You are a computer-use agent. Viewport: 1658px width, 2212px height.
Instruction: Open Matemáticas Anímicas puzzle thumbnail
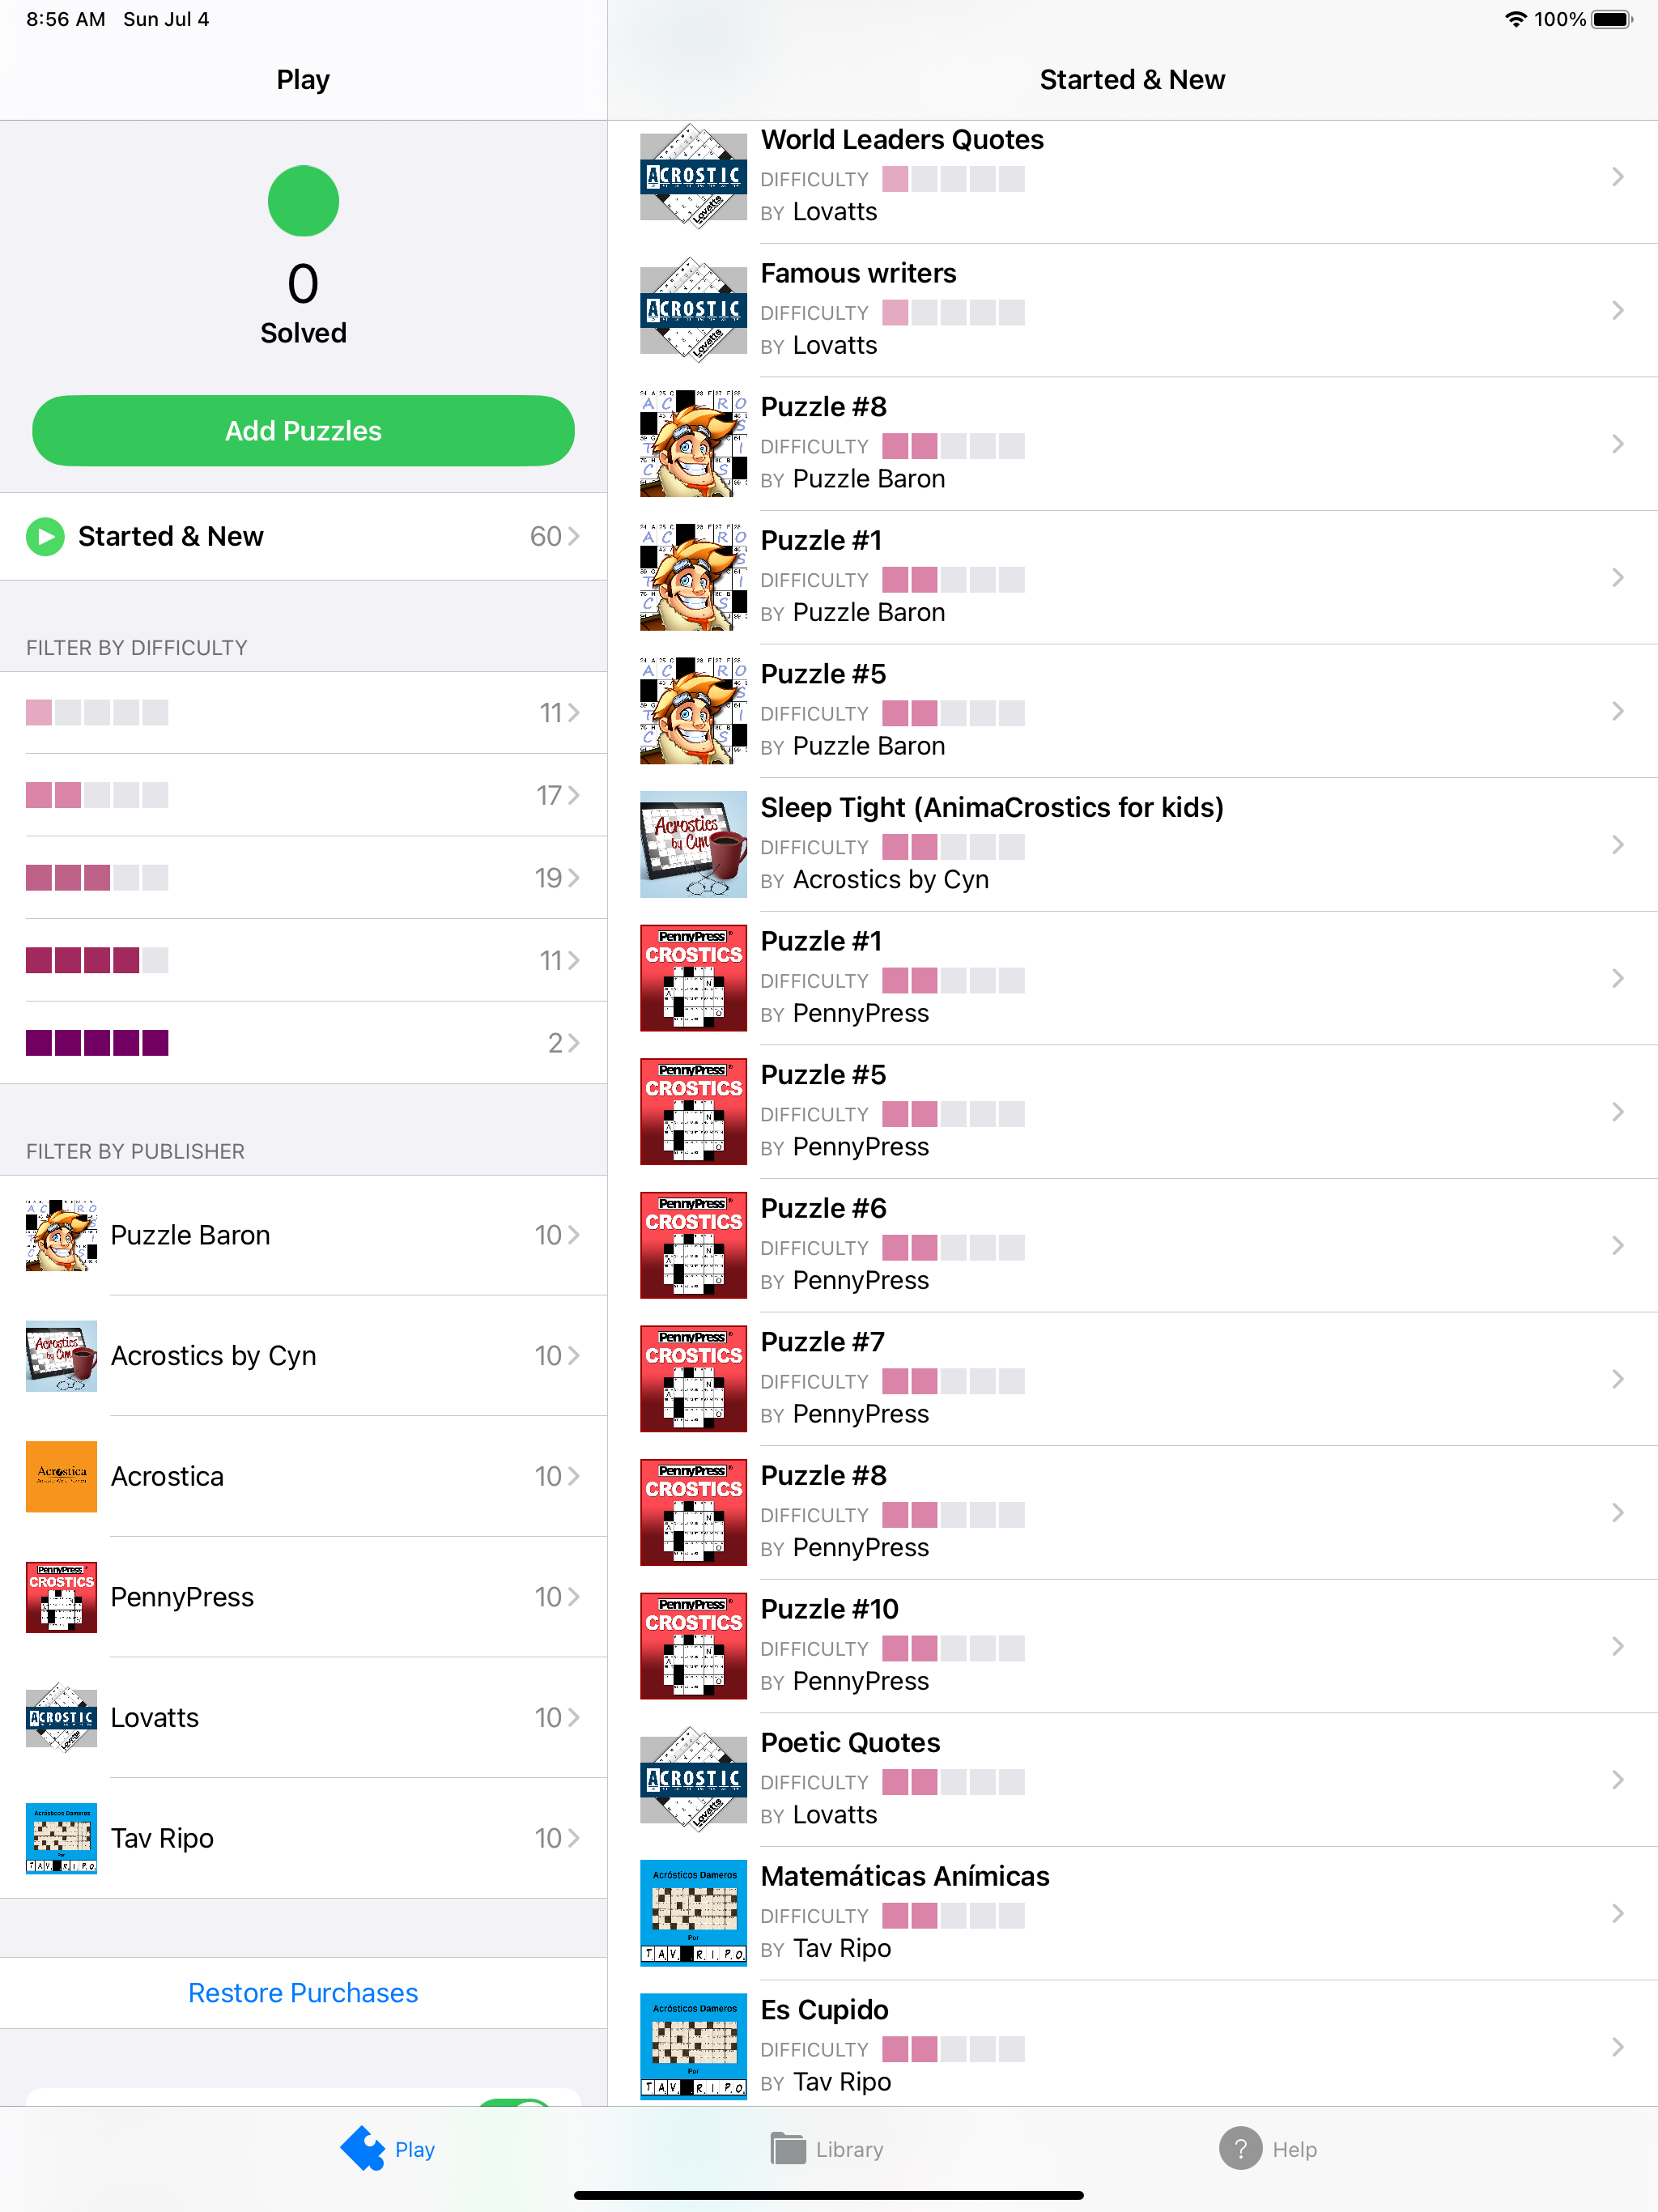click(693, 1913)
